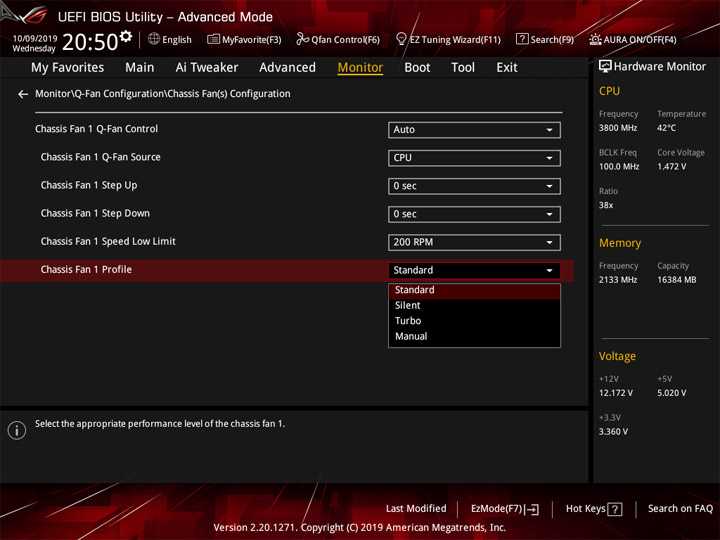Click memory frequency value 2133 MHz
Image resolution: width=720 pixels, height=540 pixels.
pos(618,280)
